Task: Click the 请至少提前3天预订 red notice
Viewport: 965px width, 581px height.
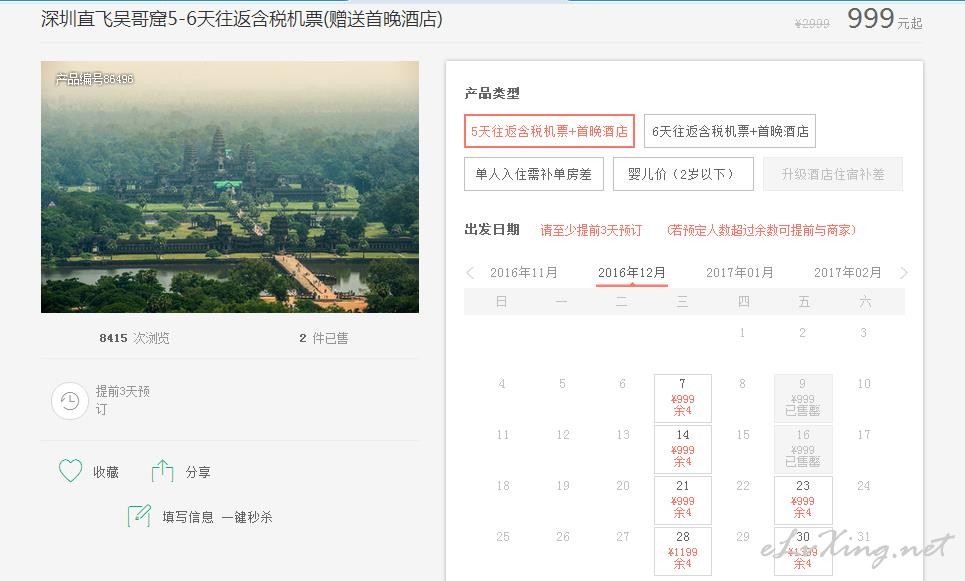Action: (591, 230)
